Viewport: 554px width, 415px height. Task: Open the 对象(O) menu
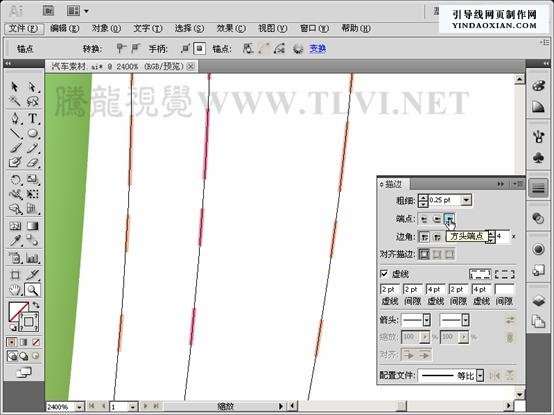coord(106,29)
